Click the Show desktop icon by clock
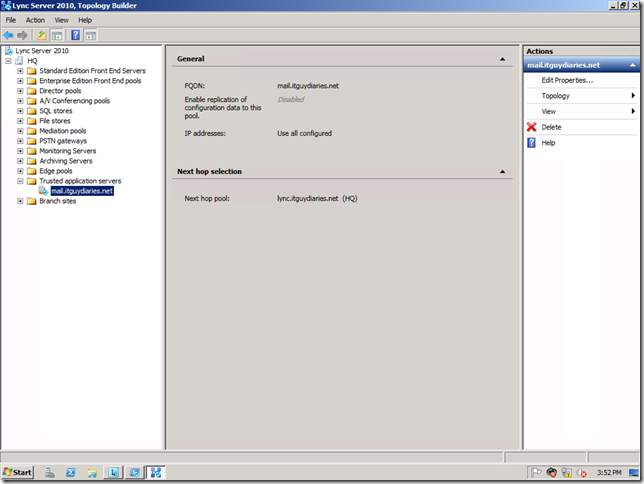Viewport: 644px width, 484px height. [x=634, y=472]
